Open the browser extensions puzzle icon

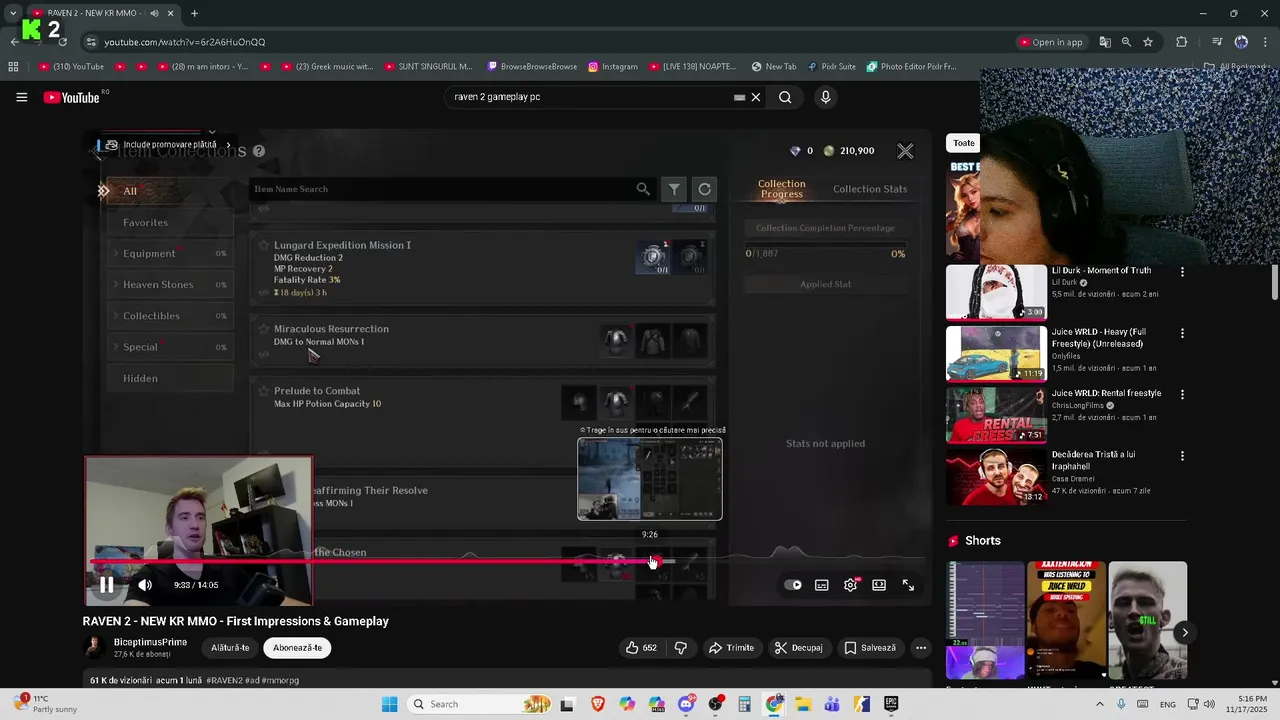1182,42
